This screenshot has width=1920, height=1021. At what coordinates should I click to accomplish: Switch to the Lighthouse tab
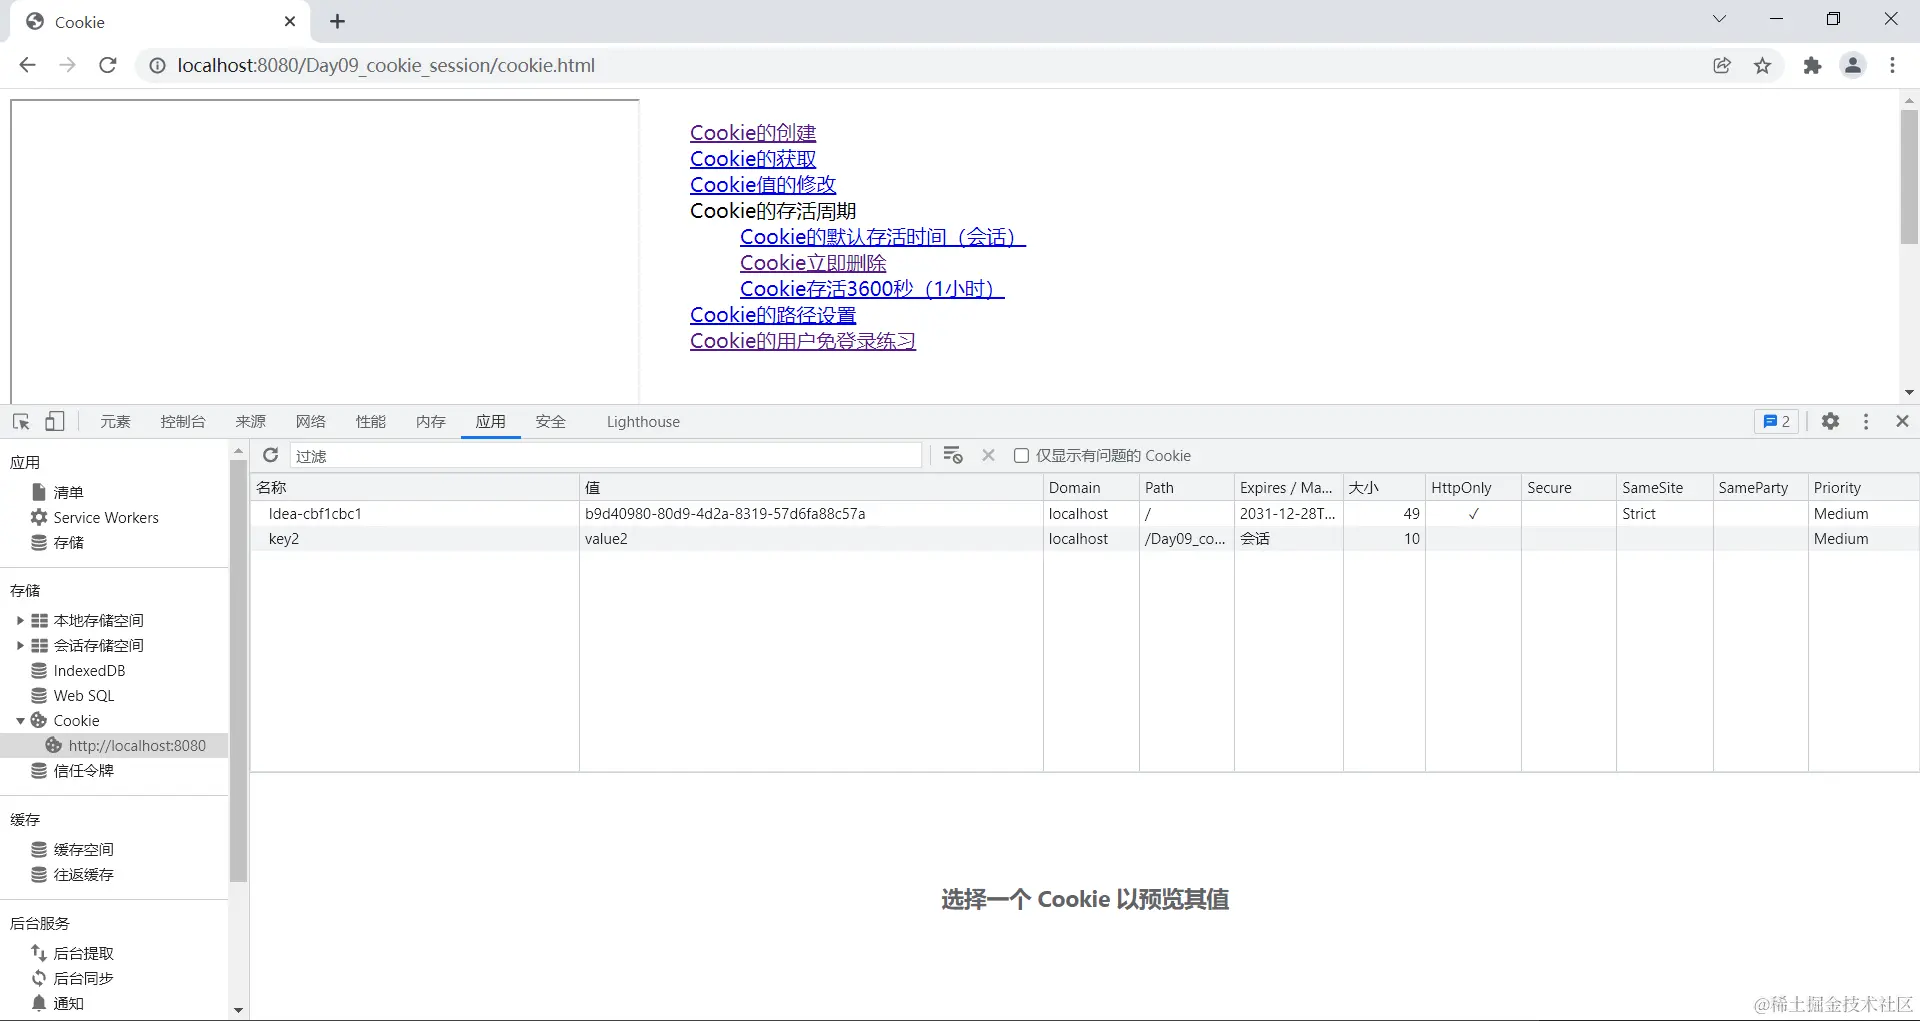click(x=643, y=422)
